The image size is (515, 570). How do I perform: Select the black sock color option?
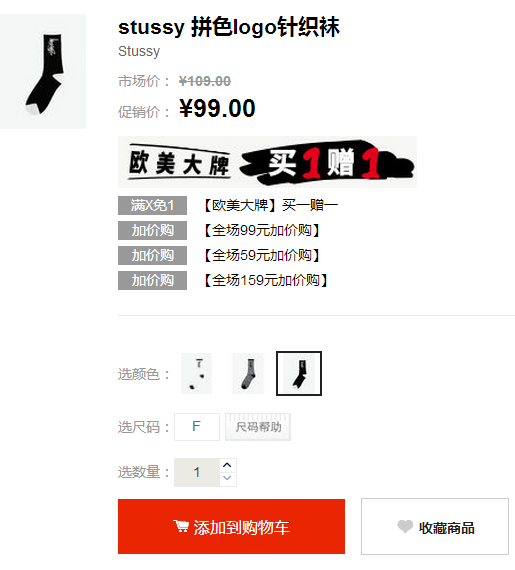[299, 373]
